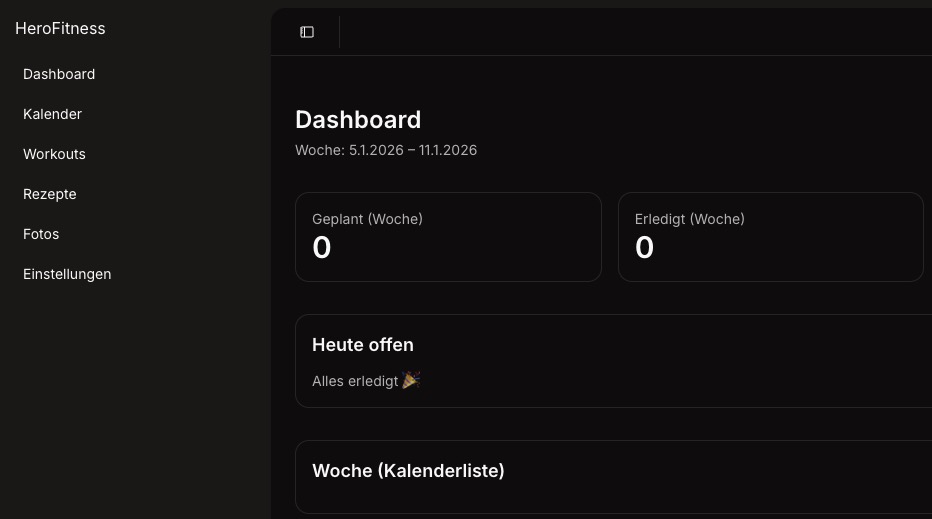Click the Heute offen heading
This screenshot has height=519, width=932.
pos(363,345)
